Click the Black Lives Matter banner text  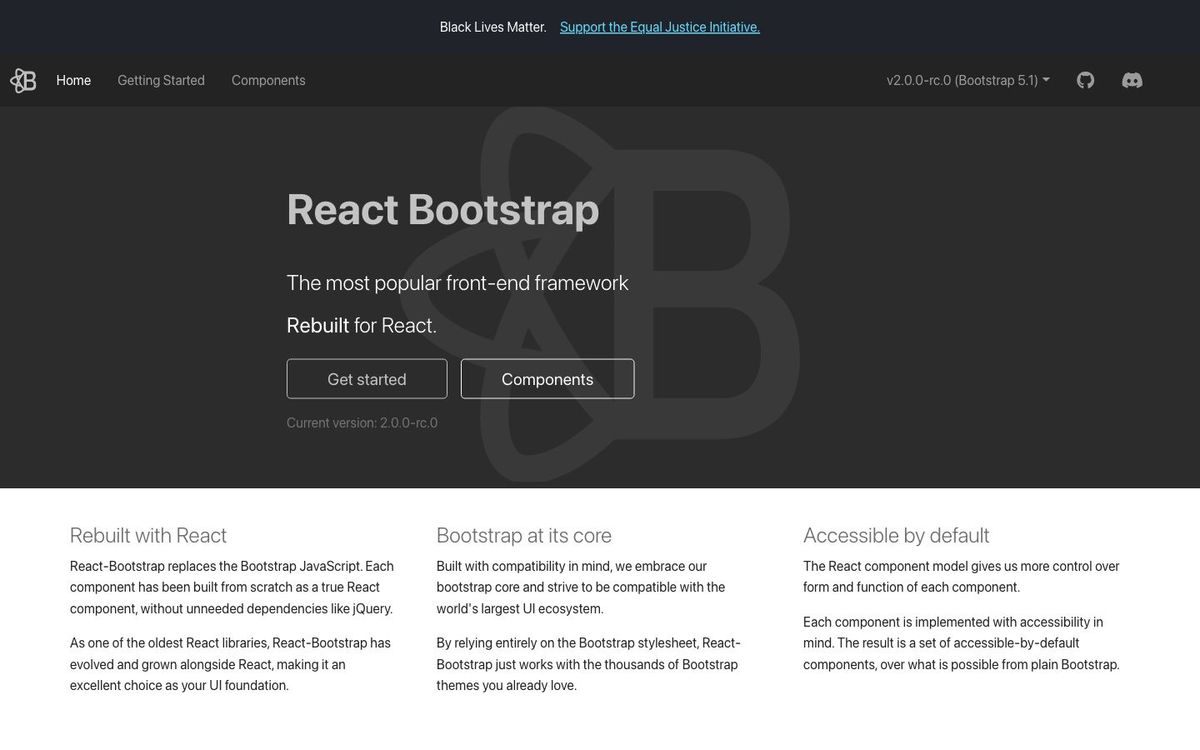click(x=492, y=26)
